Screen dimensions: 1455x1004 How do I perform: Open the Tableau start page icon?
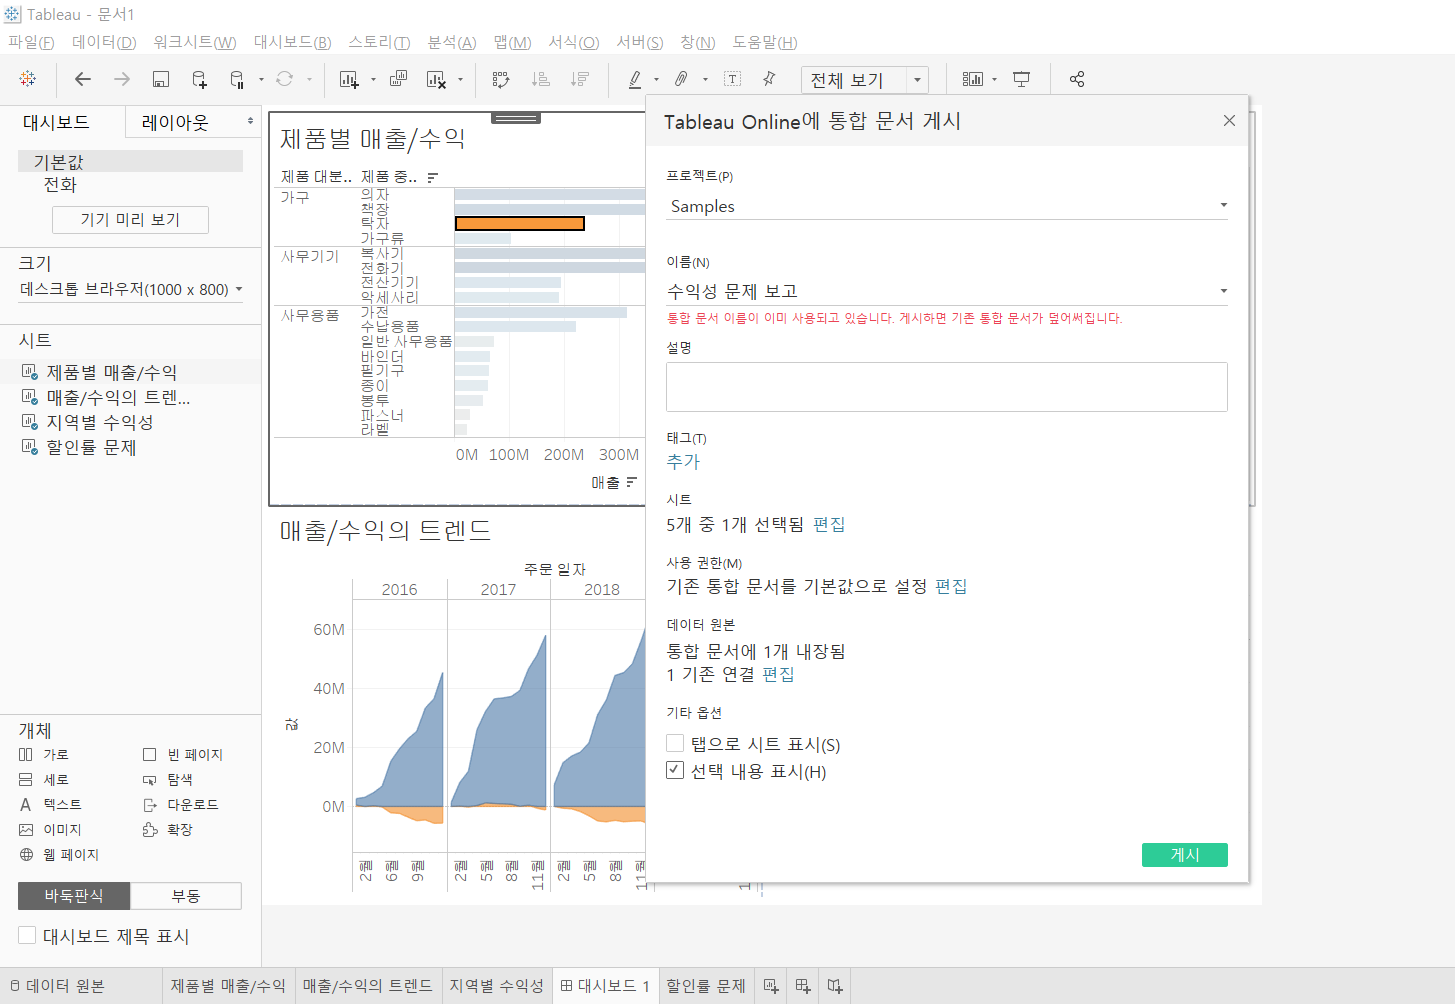point(28,79)
